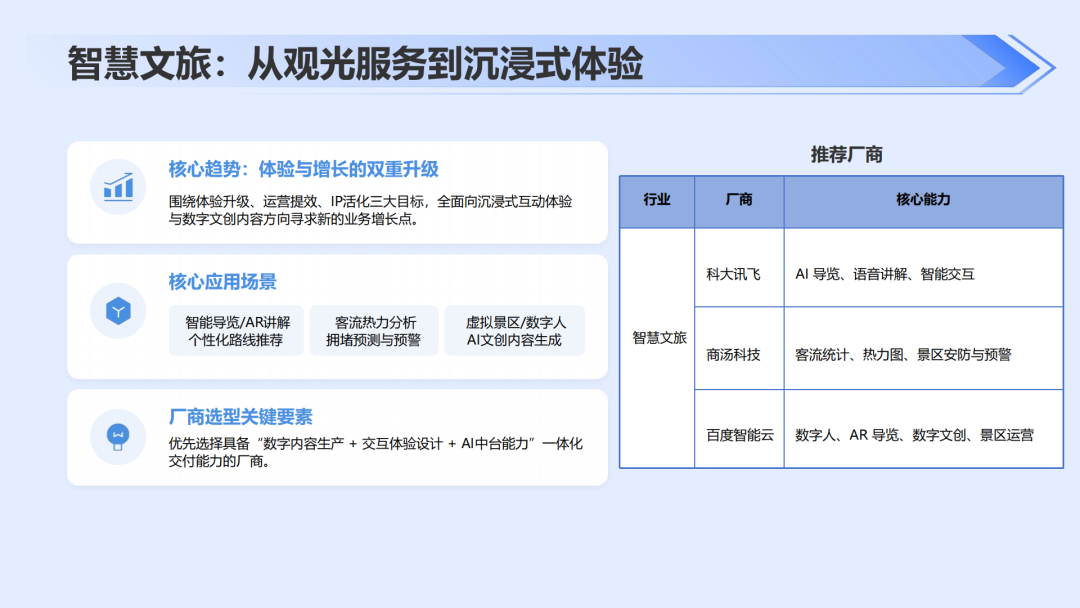
Task: Click the paragraph starting 优先选择具备
Action: pyautogui.click(x=375, y=452)
